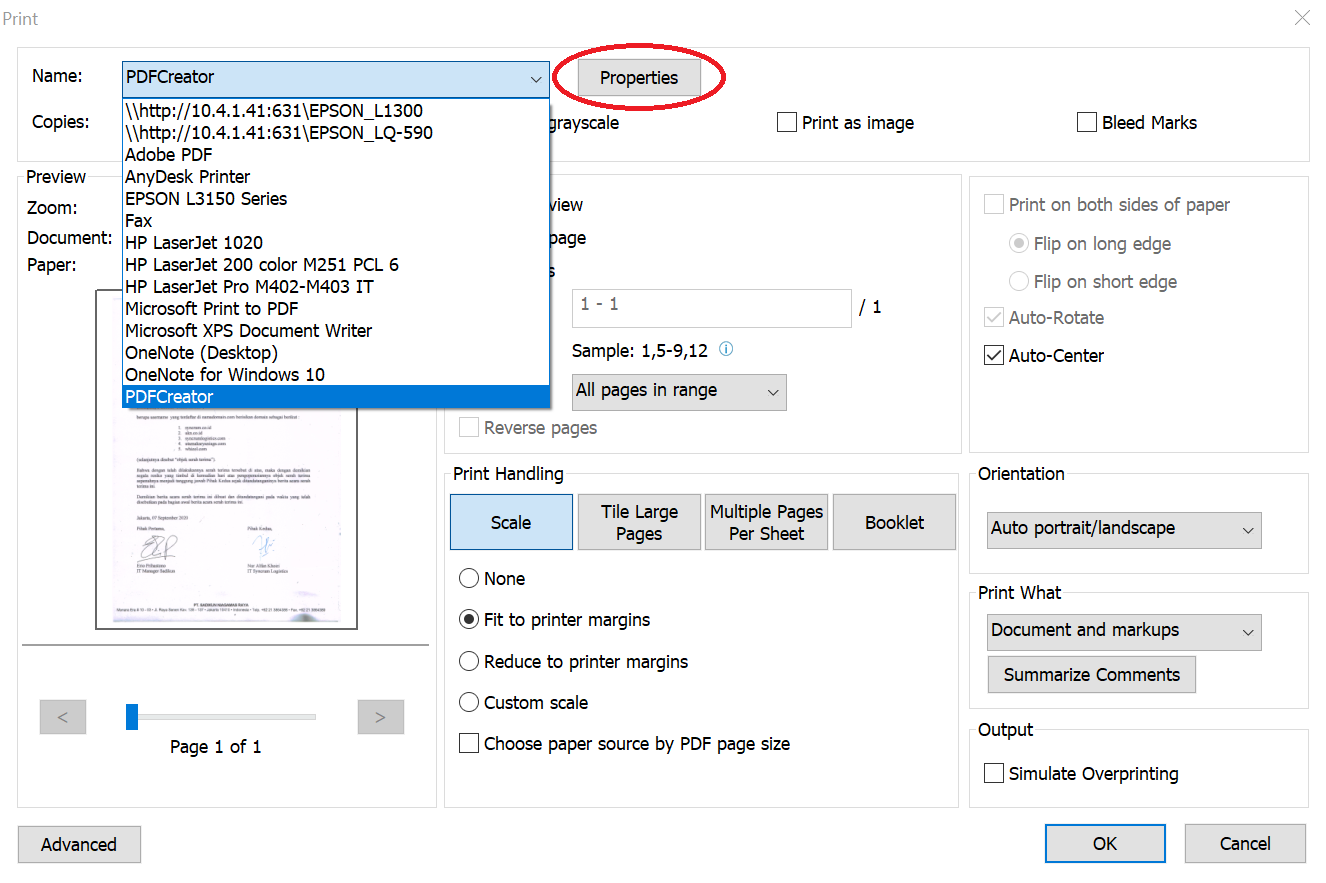Tick Print on both sides of paper
Viewport: 1326px width, 883px height.
(994, 205)
